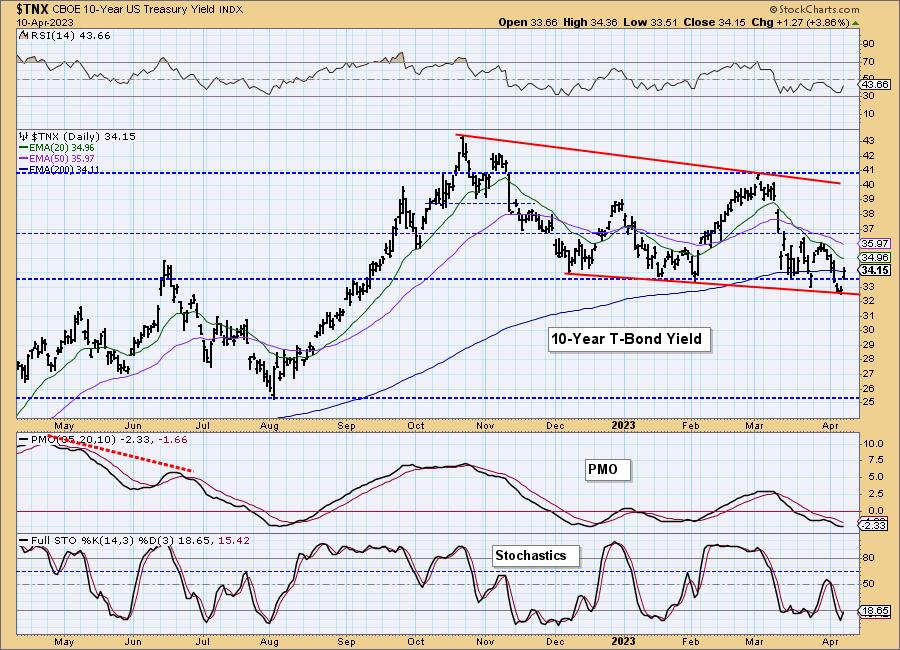Click the 10.0 label on the PMO axis

click(x=872, y=444)
